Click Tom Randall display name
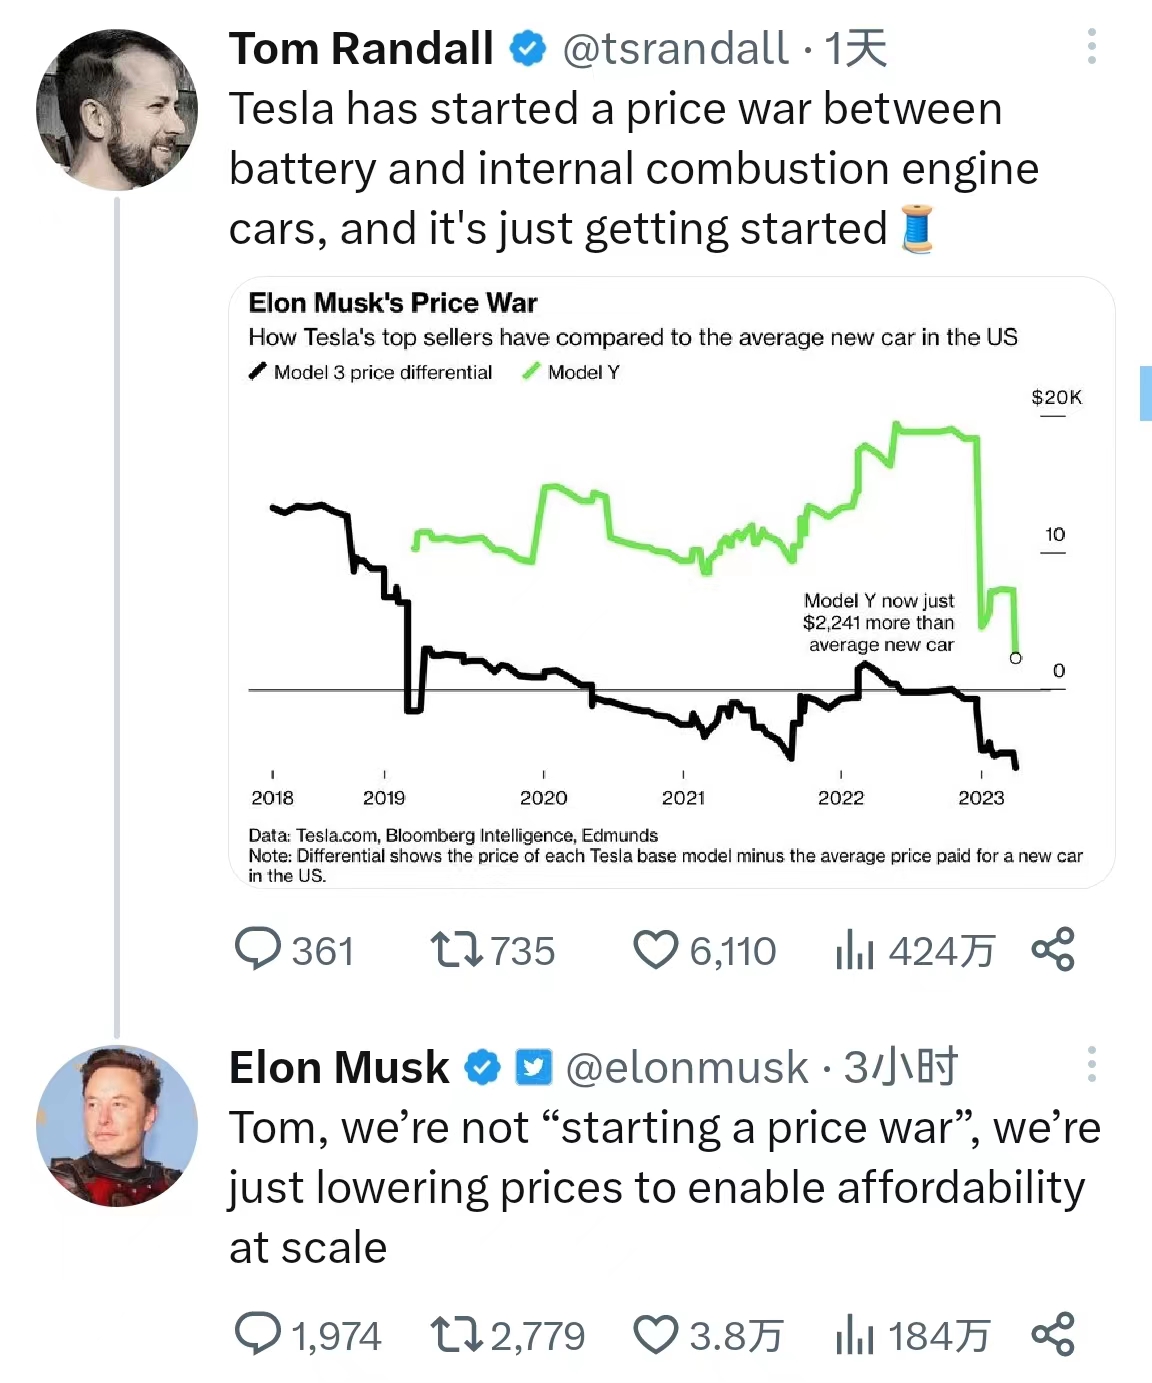Image resolution: width=1152 pixels, height=1383 pixels. point(361,49)
